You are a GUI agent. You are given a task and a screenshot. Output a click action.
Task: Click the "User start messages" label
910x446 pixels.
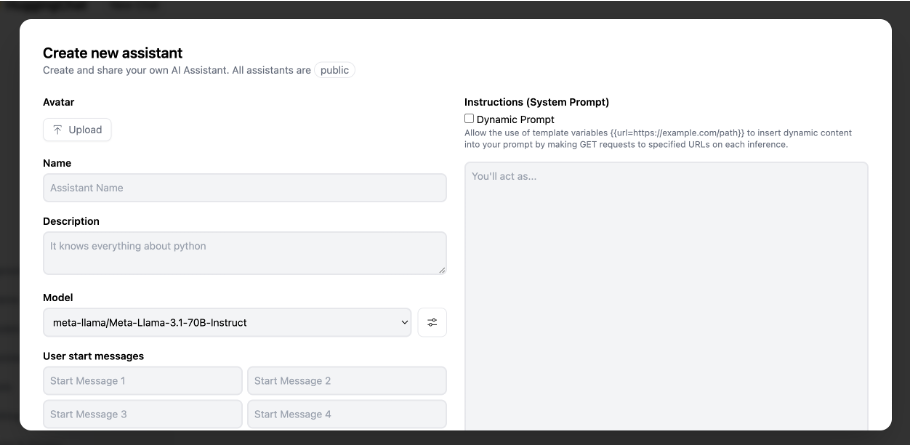pyautogui.click(x=93, y=356)
